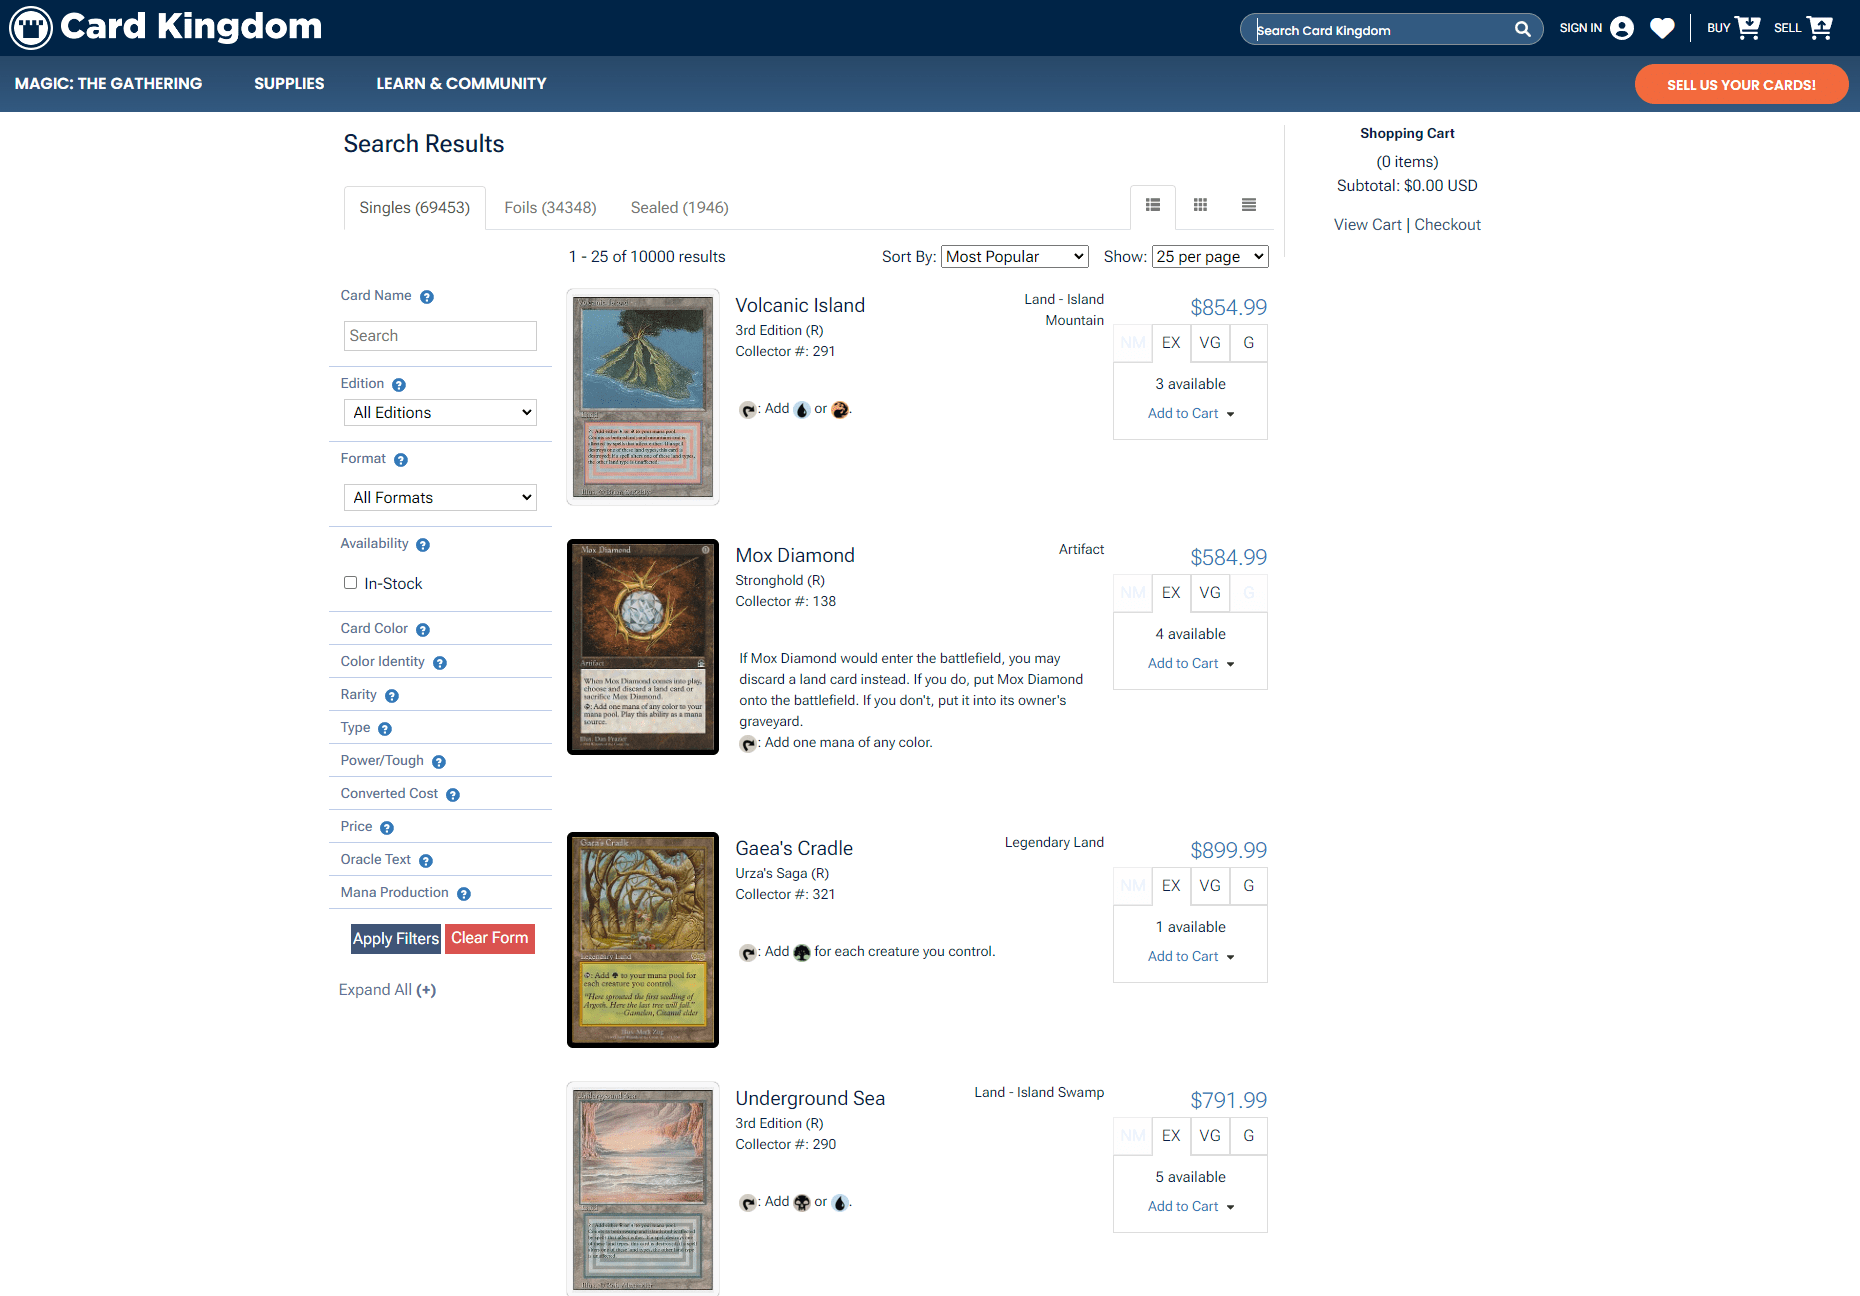Viewport: 1860px width, 1296px height.
Task: Switch to grid view icon
Action: (1201, 205)
